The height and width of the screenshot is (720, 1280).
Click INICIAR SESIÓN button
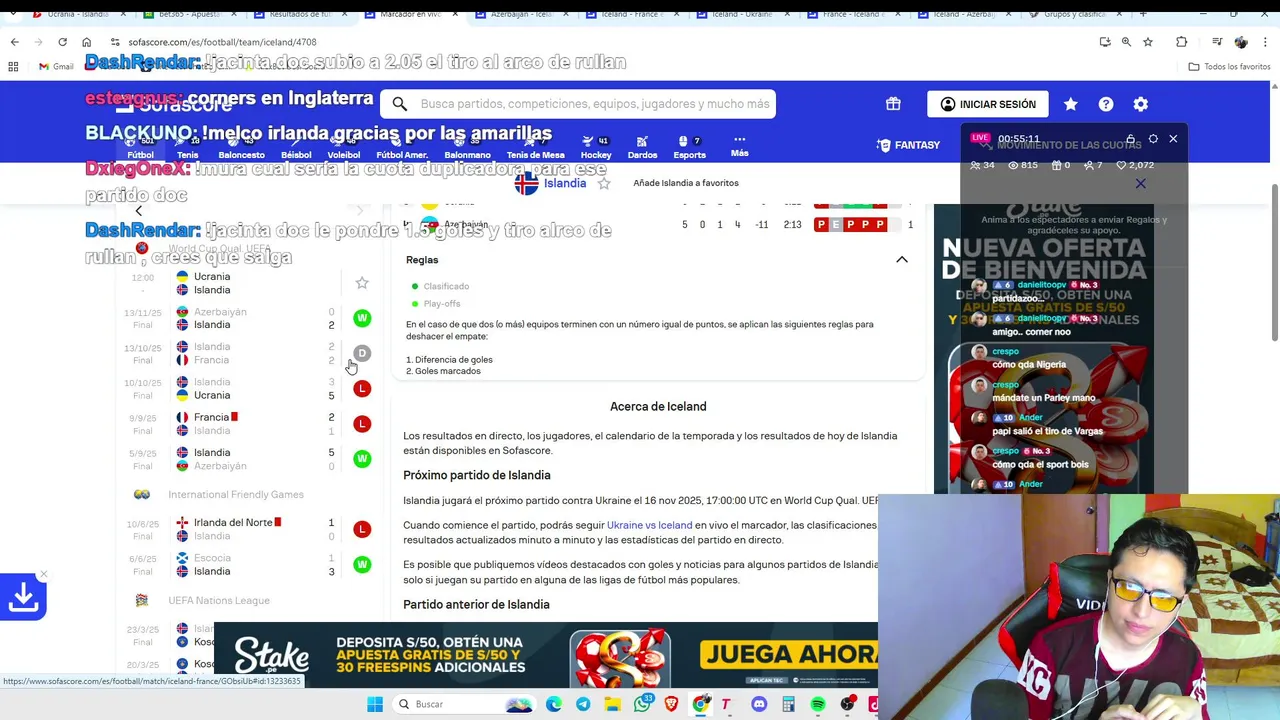(x=988, y=104)
